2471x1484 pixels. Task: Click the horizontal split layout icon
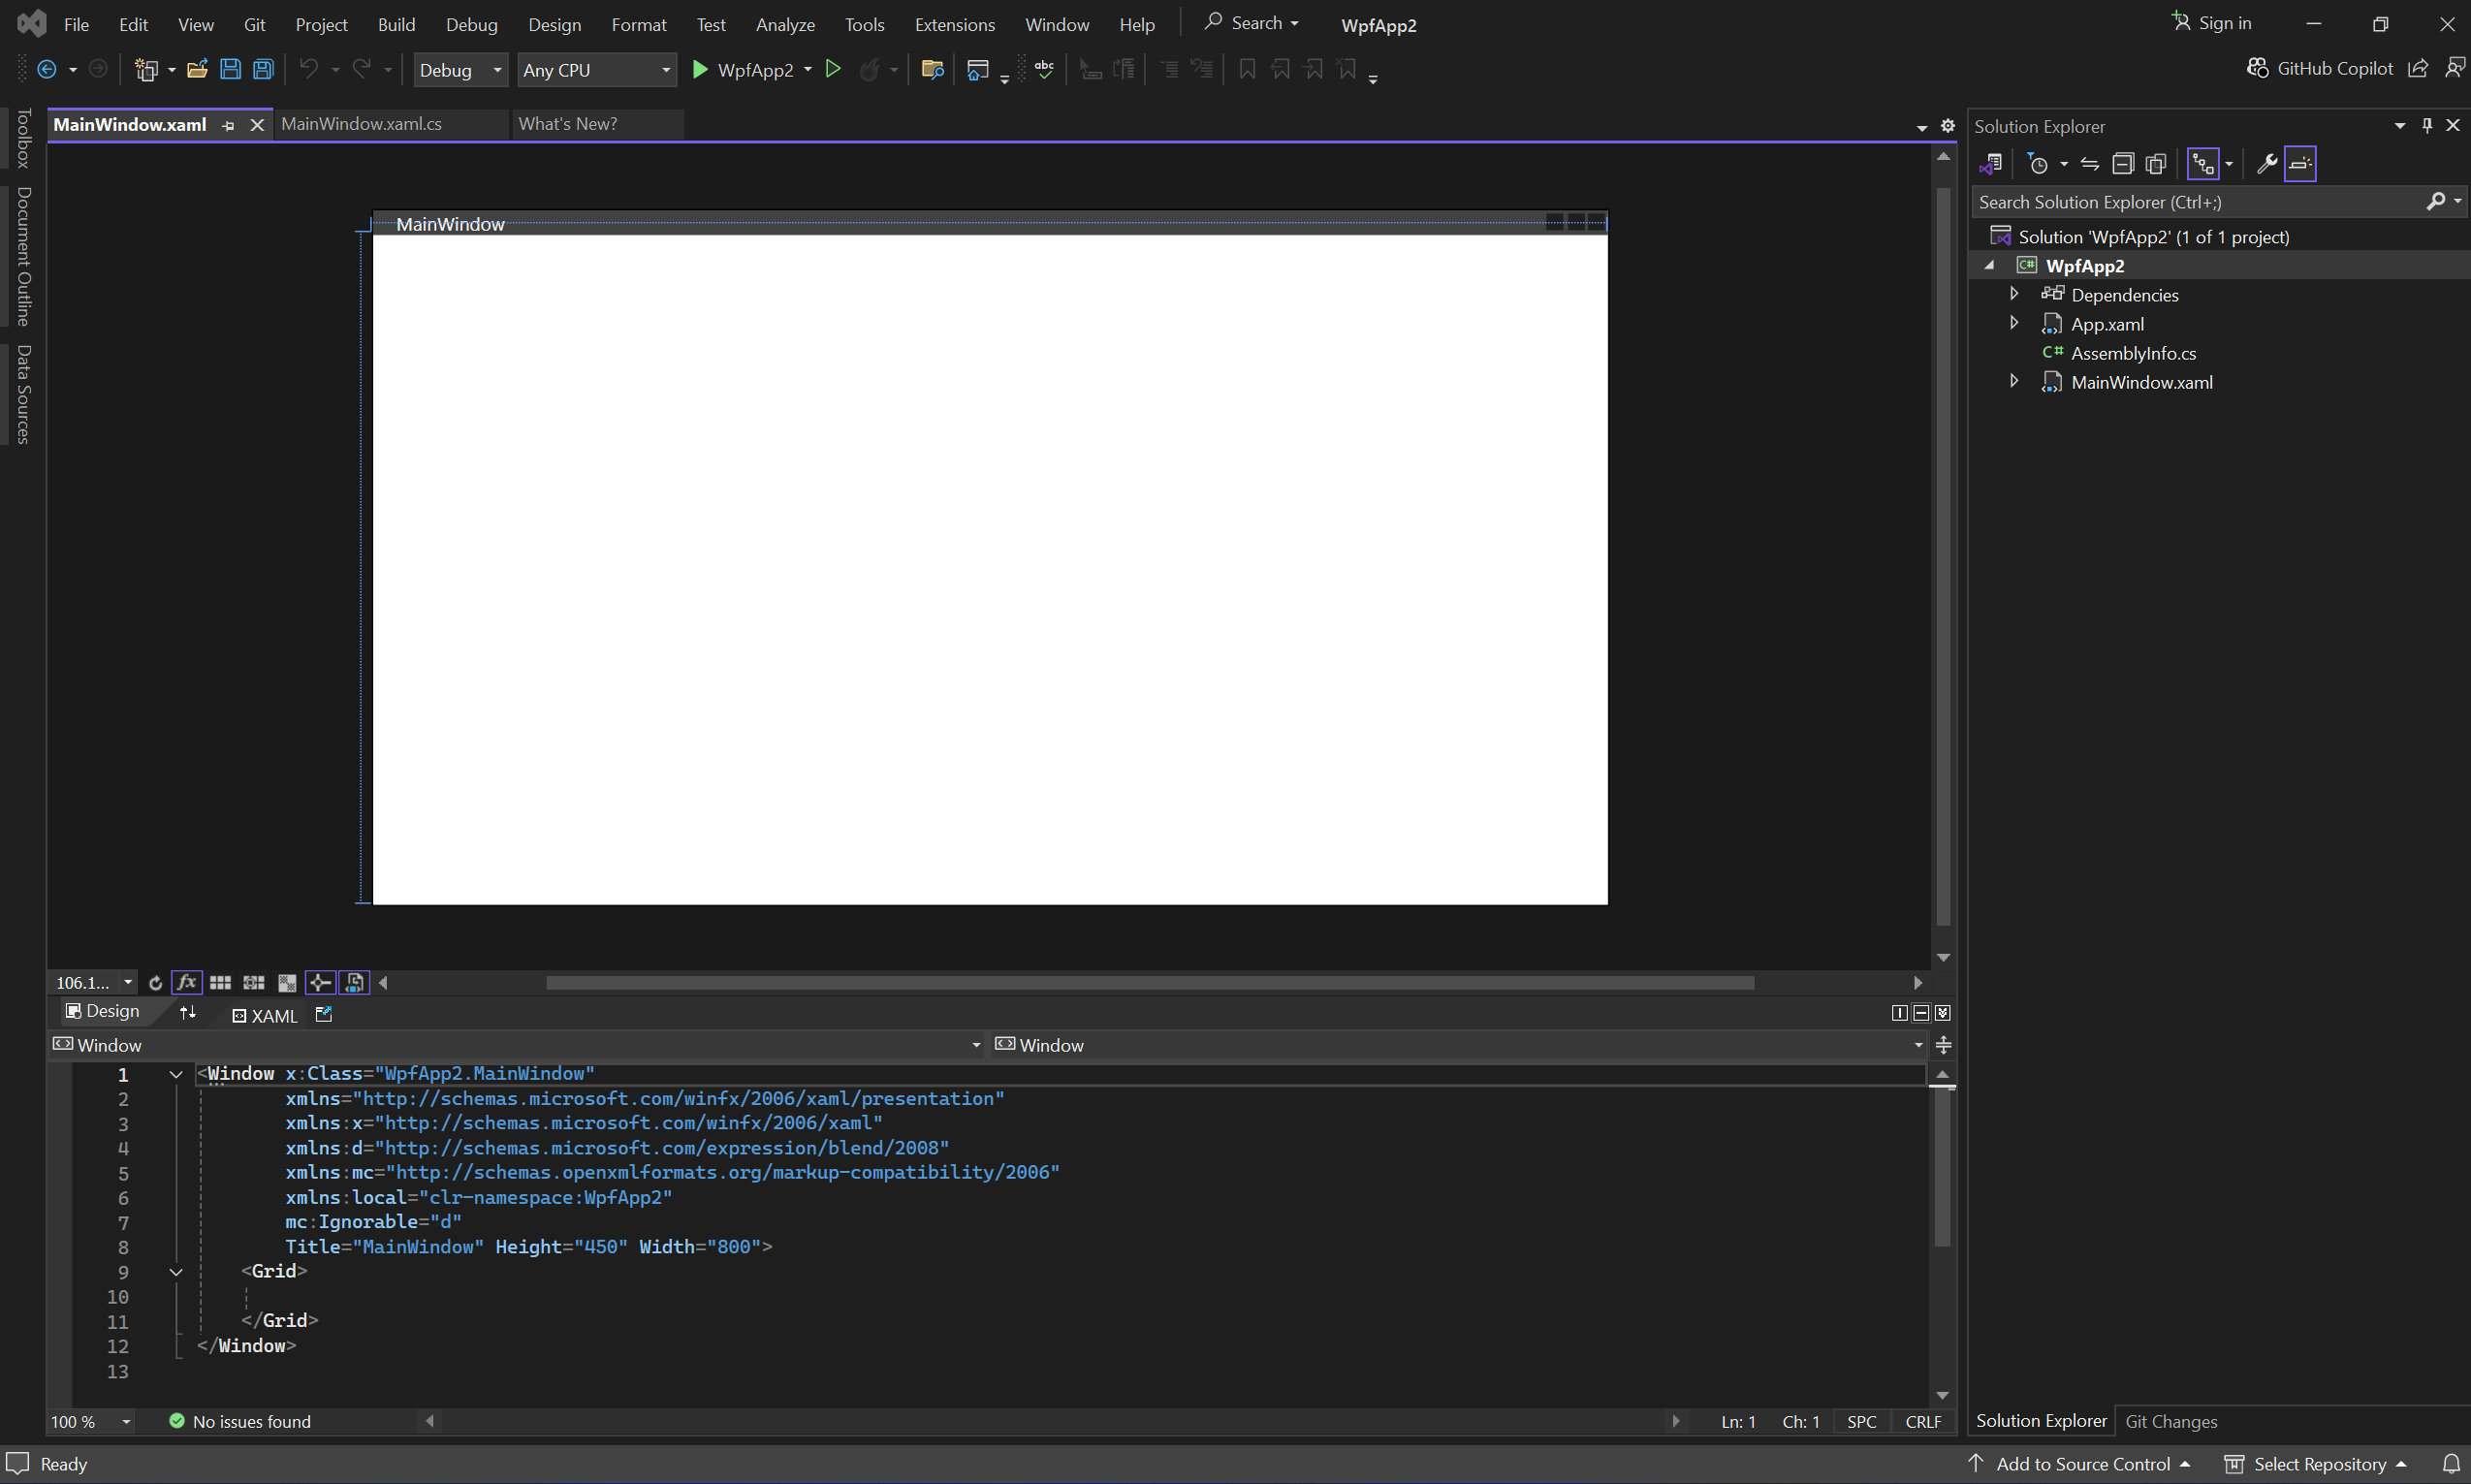pos(1920,1013)
